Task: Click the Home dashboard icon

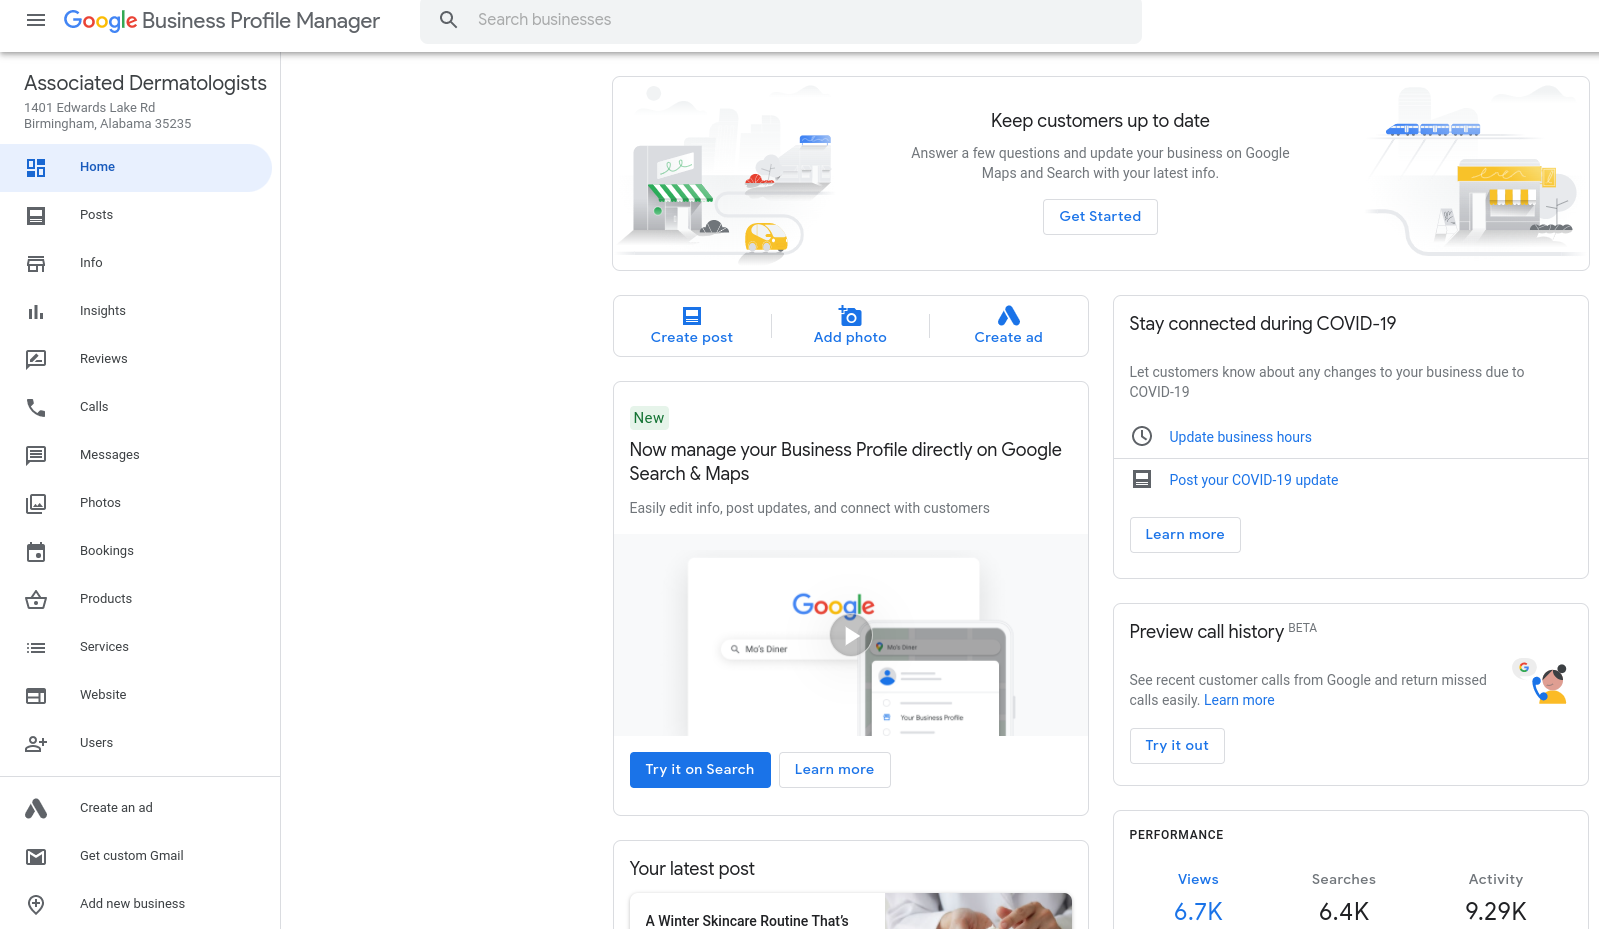Action: point(36,168)
